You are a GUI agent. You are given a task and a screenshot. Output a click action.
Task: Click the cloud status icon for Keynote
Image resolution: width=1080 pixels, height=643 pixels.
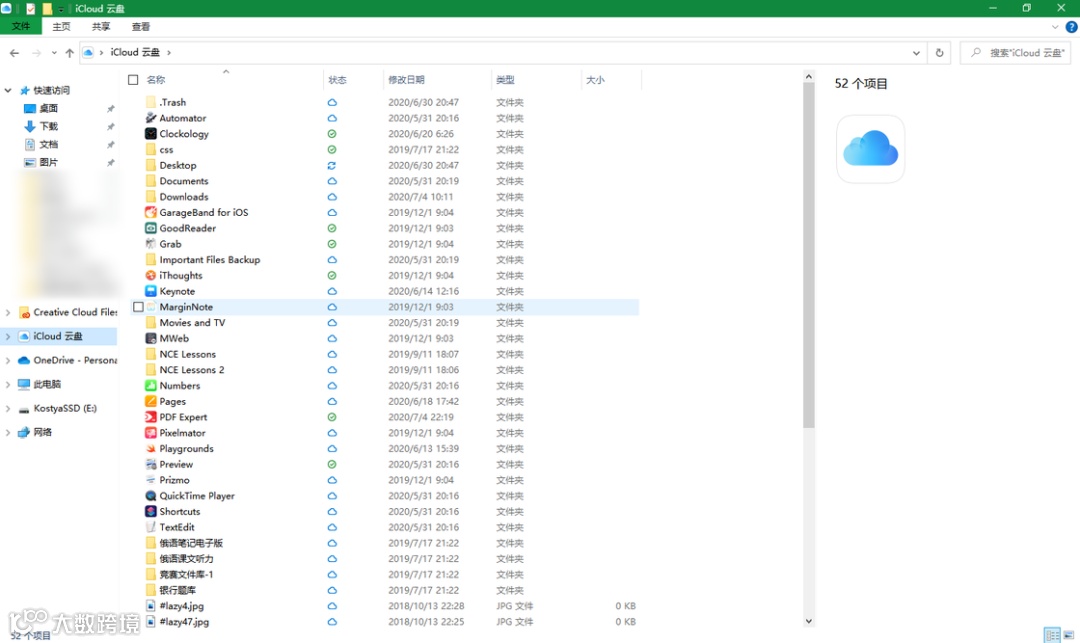(332, 291)
